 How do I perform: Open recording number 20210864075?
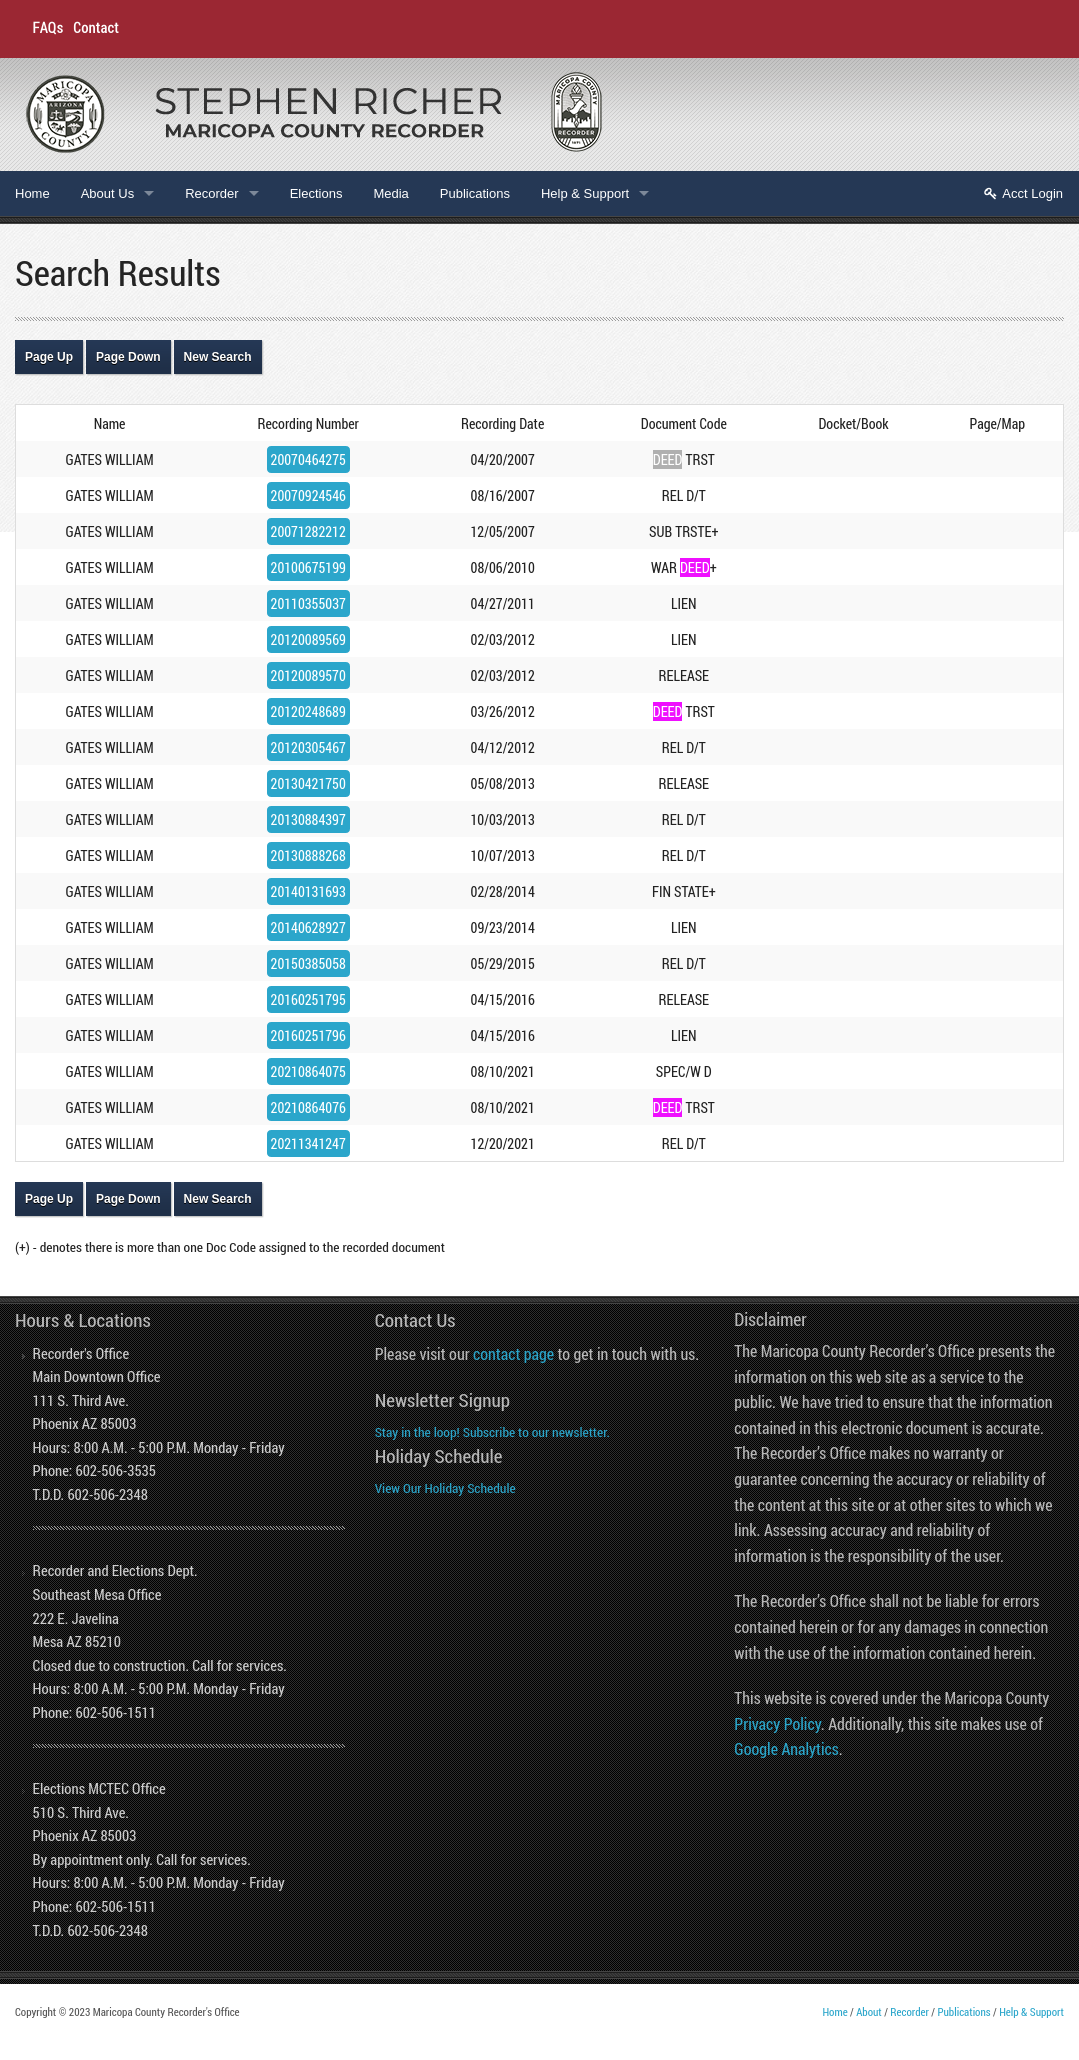pos(308,1072)
